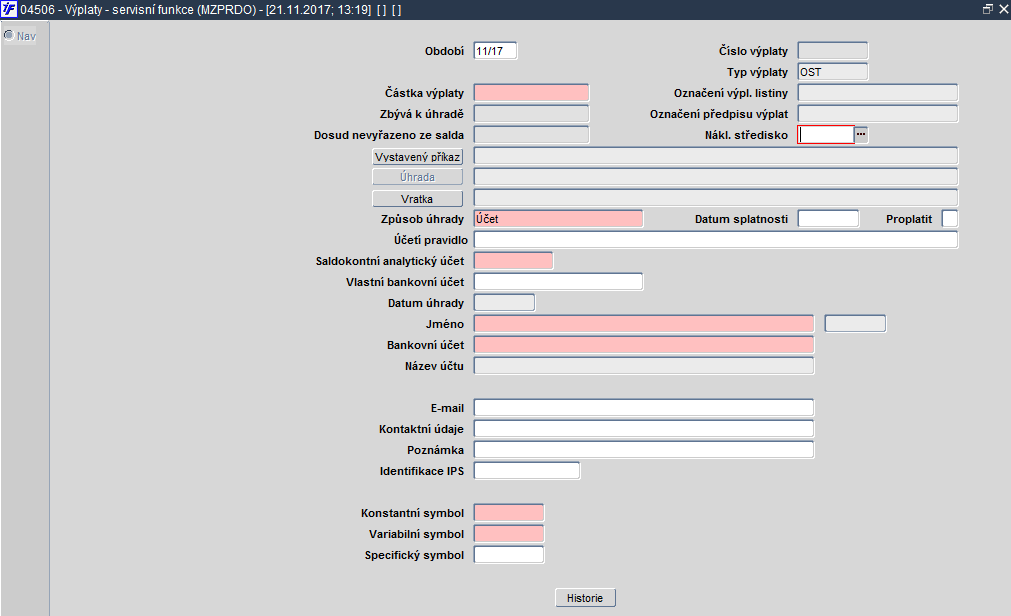This screenshot has width=1011, height=616.
Task: Click the Datum splatnosti field
Action: [x=828, y=219]
